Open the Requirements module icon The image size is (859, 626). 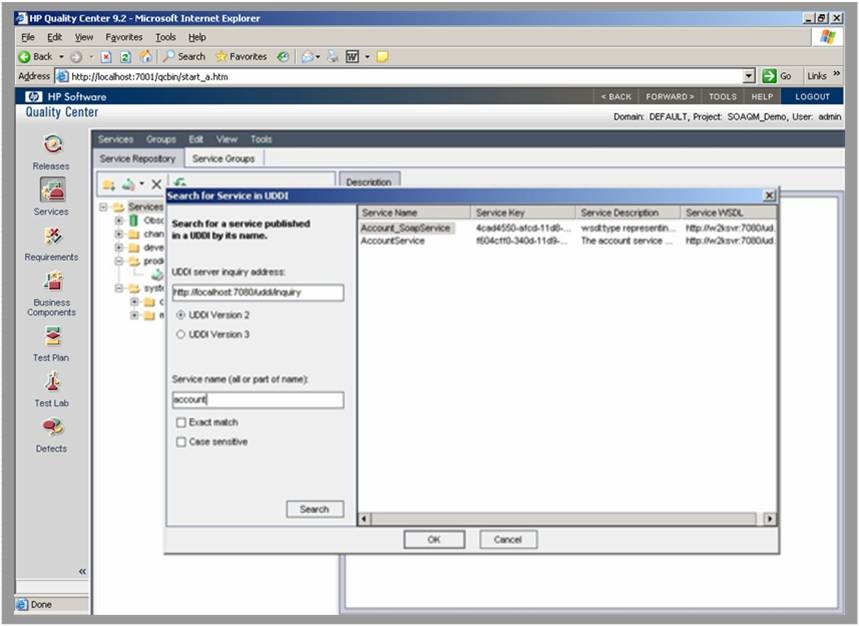pyautogui.click(x=52, y=236)
